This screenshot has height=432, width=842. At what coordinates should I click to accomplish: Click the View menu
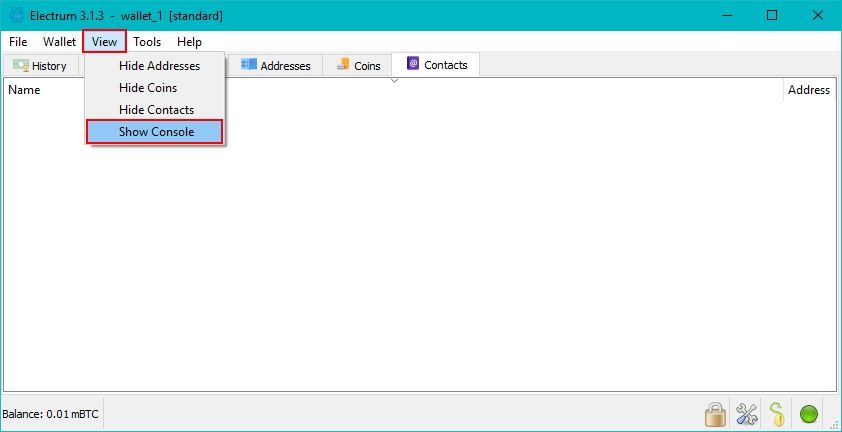click(x=104, y=42)
